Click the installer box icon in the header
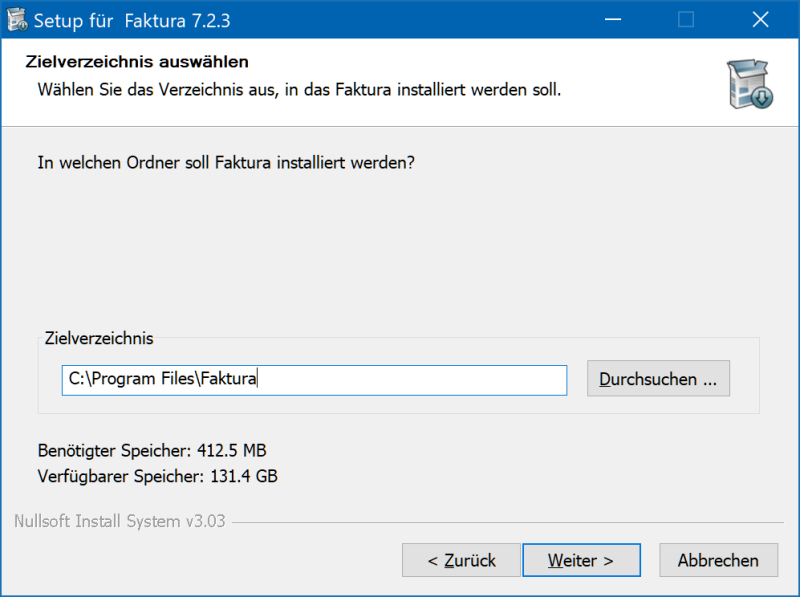Viewport: 800px width, 597px height. pyautogui.click(x=749, y=84)
